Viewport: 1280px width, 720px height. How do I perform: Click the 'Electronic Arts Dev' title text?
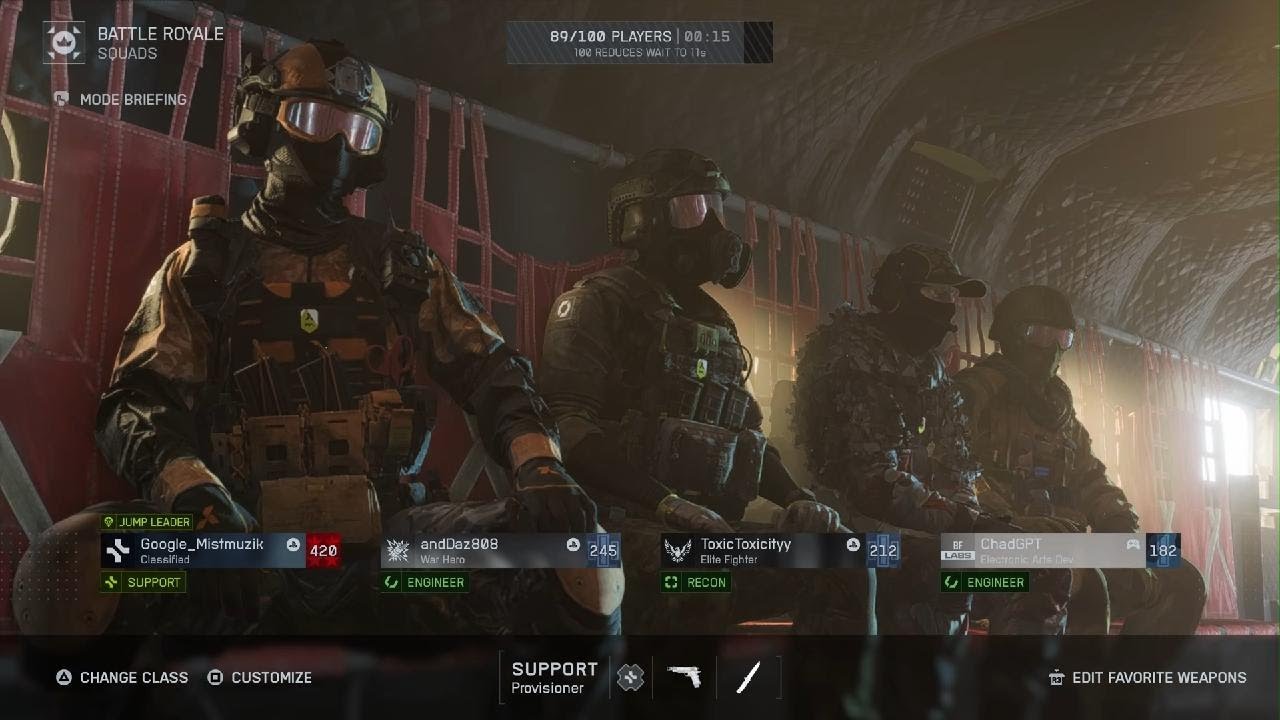click(x=1027, y=560)
